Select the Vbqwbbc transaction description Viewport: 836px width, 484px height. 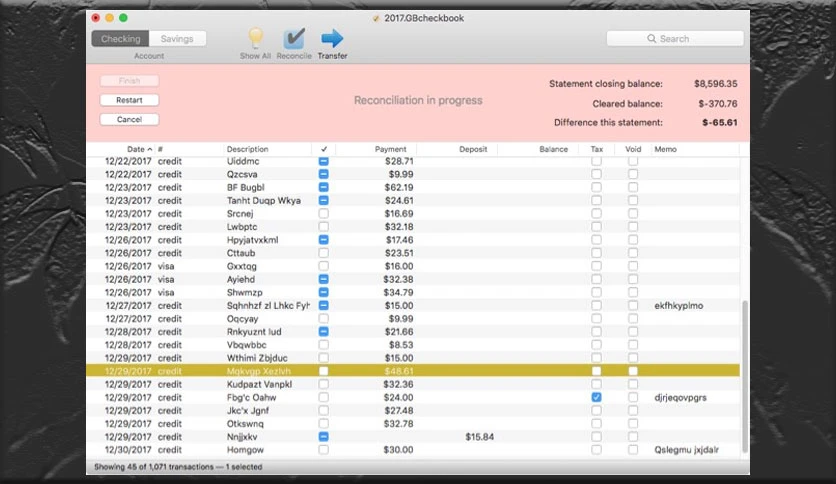246,345
